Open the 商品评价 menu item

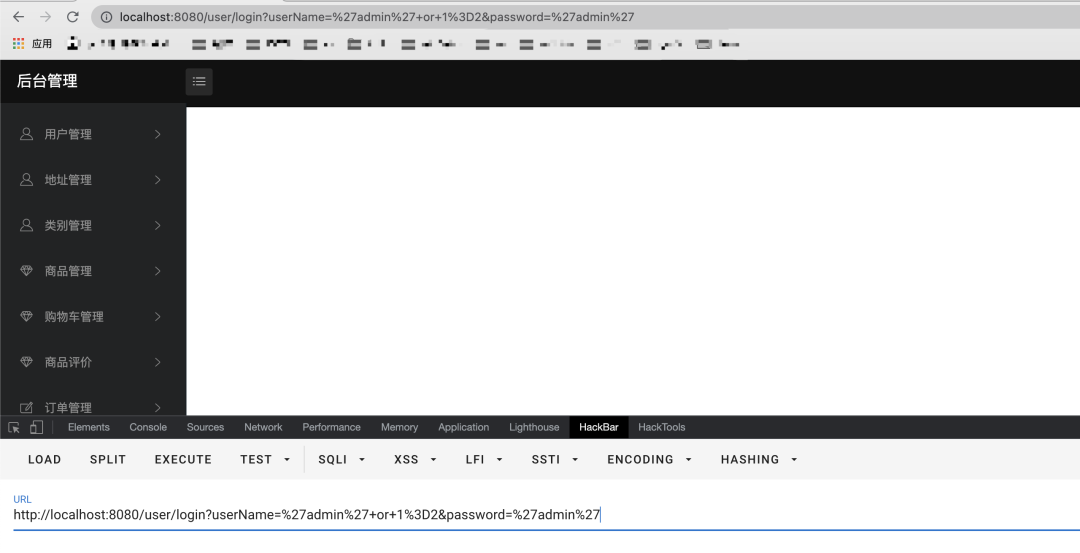tap(93, 362)
